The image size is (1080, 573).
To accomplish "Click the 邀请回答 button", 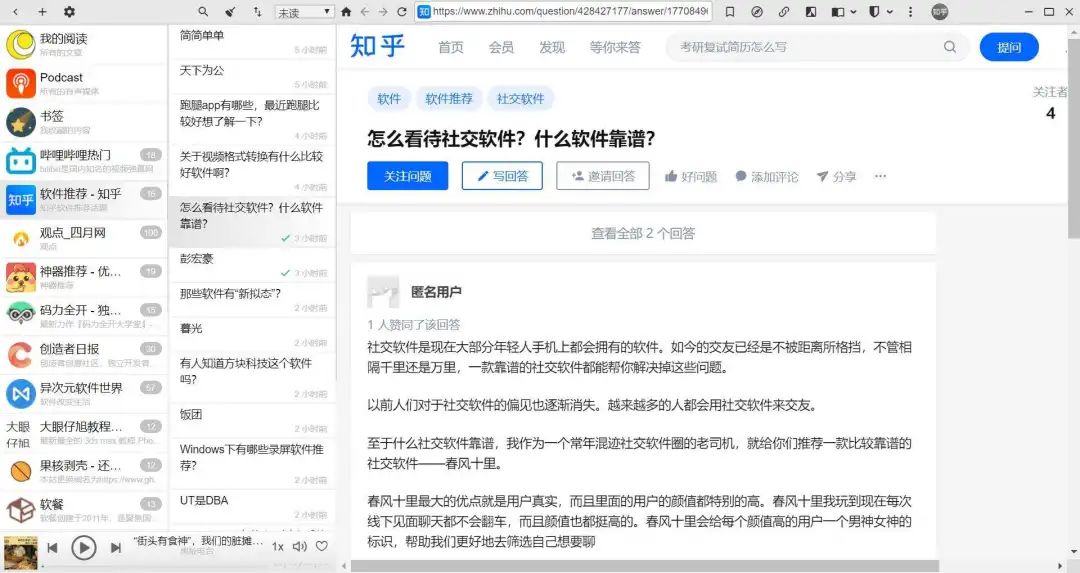I will pyautogui.click(x=603, y=176).
